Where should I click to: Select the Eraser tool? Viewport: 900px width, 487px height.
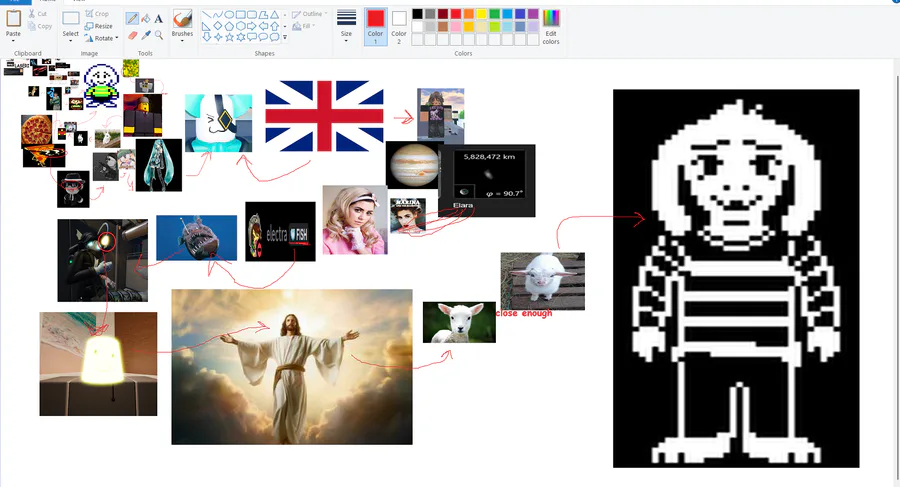(132, 36)
